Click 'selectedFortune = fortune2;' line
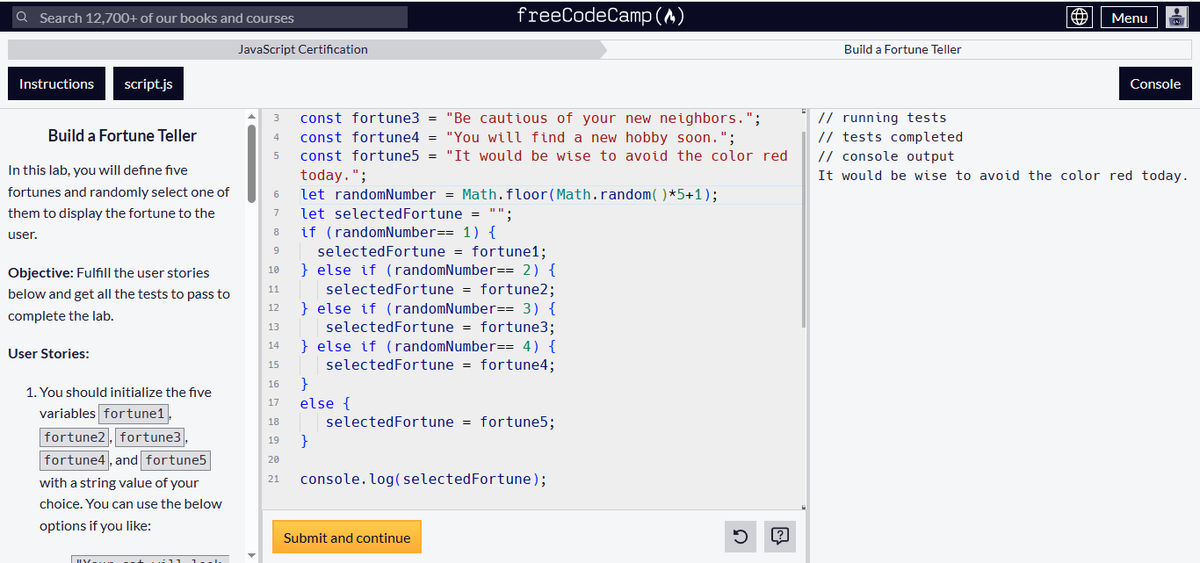 (x=440, y=289)
